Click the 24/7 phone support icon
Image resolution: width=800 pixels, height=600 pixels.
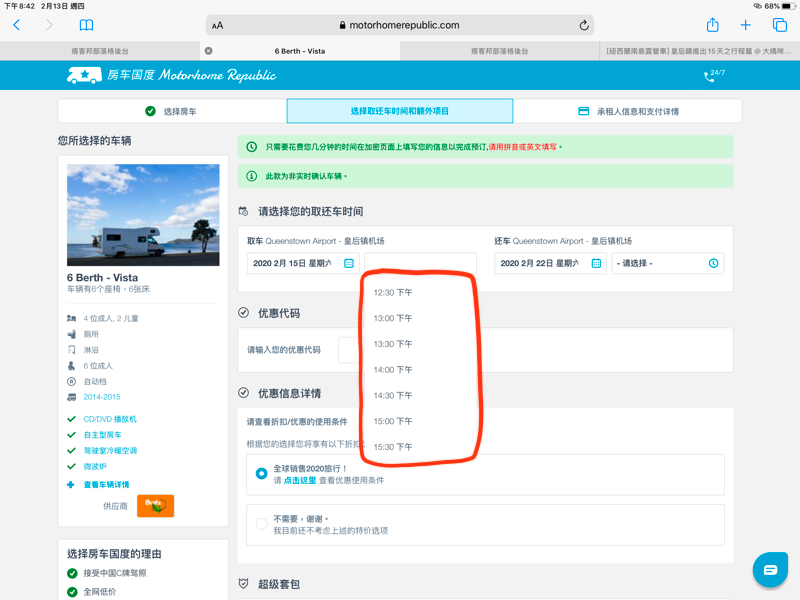(x=714, y=75)
